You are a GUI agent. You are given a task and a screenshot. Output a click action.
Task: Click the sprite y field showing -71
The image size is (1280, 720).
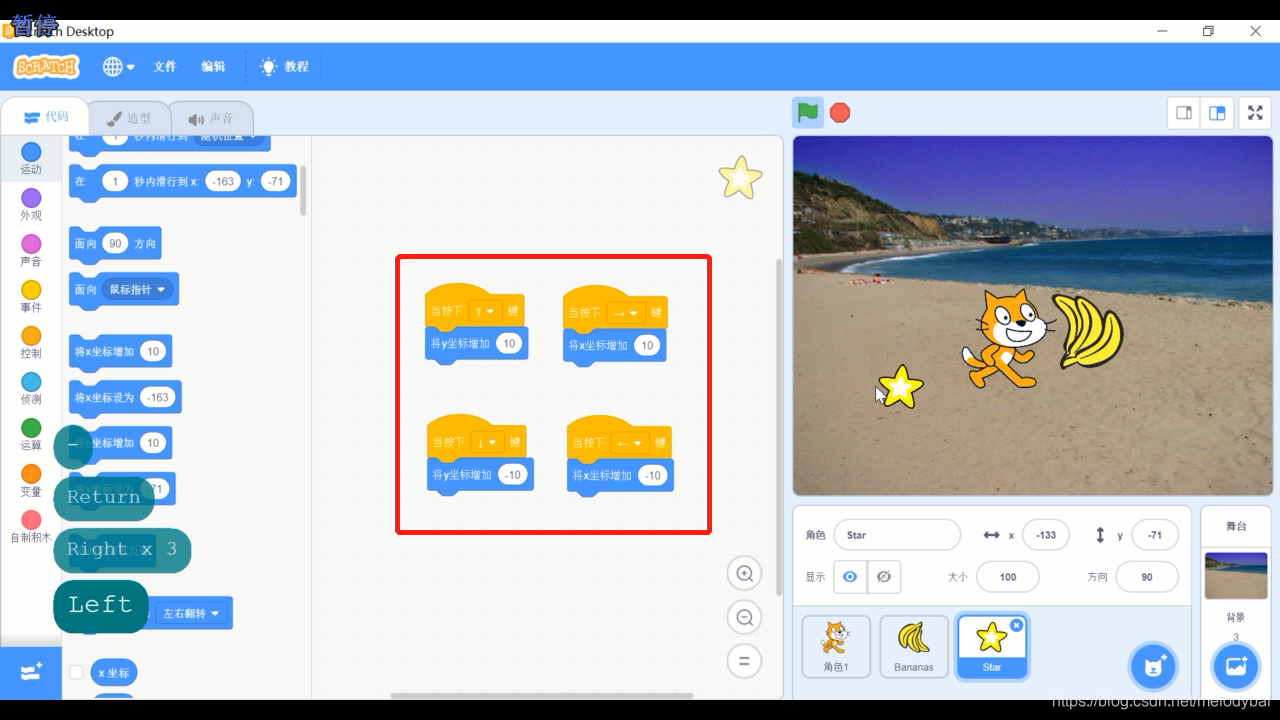coord(1155,535)
